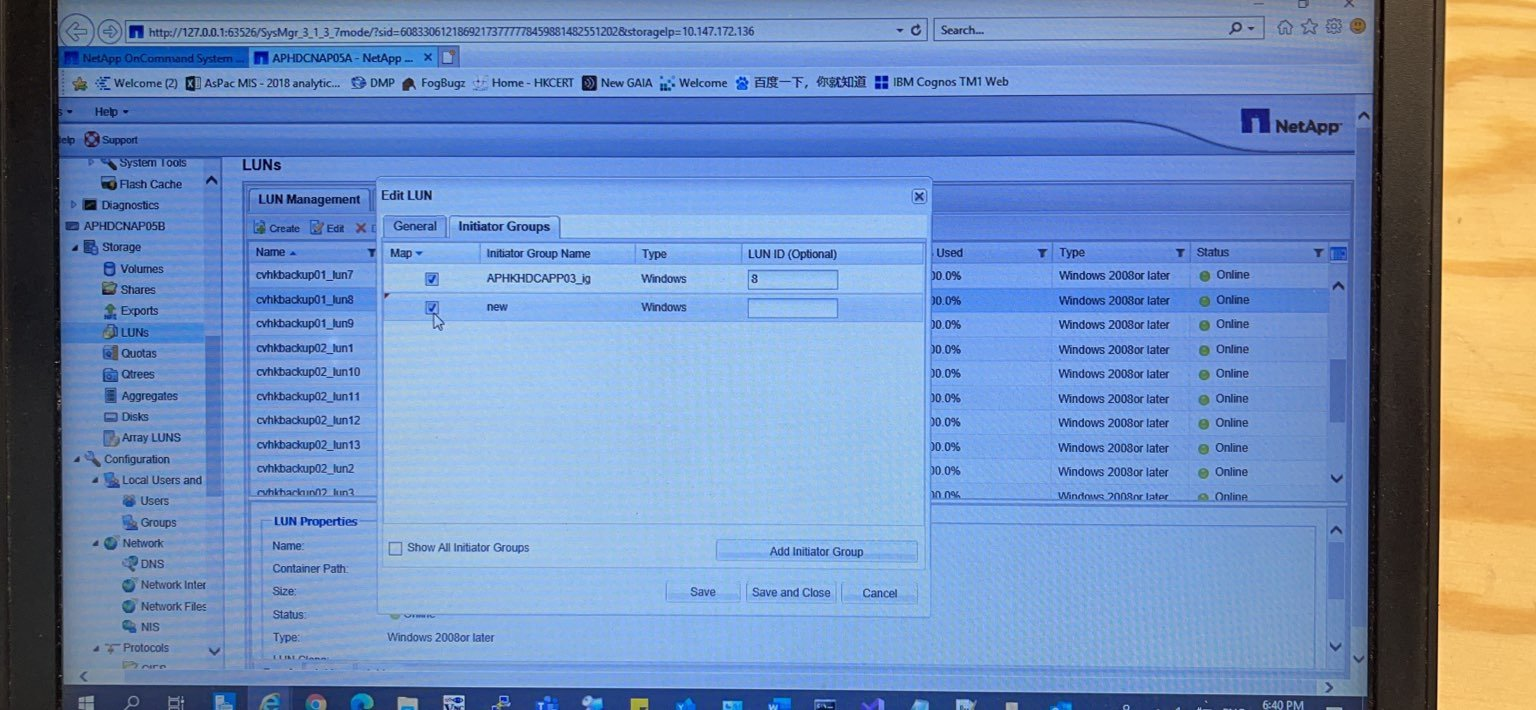Open Qtrees in the Storage tree
Viewport: 1536px width, 710px height.
[138, 375]
